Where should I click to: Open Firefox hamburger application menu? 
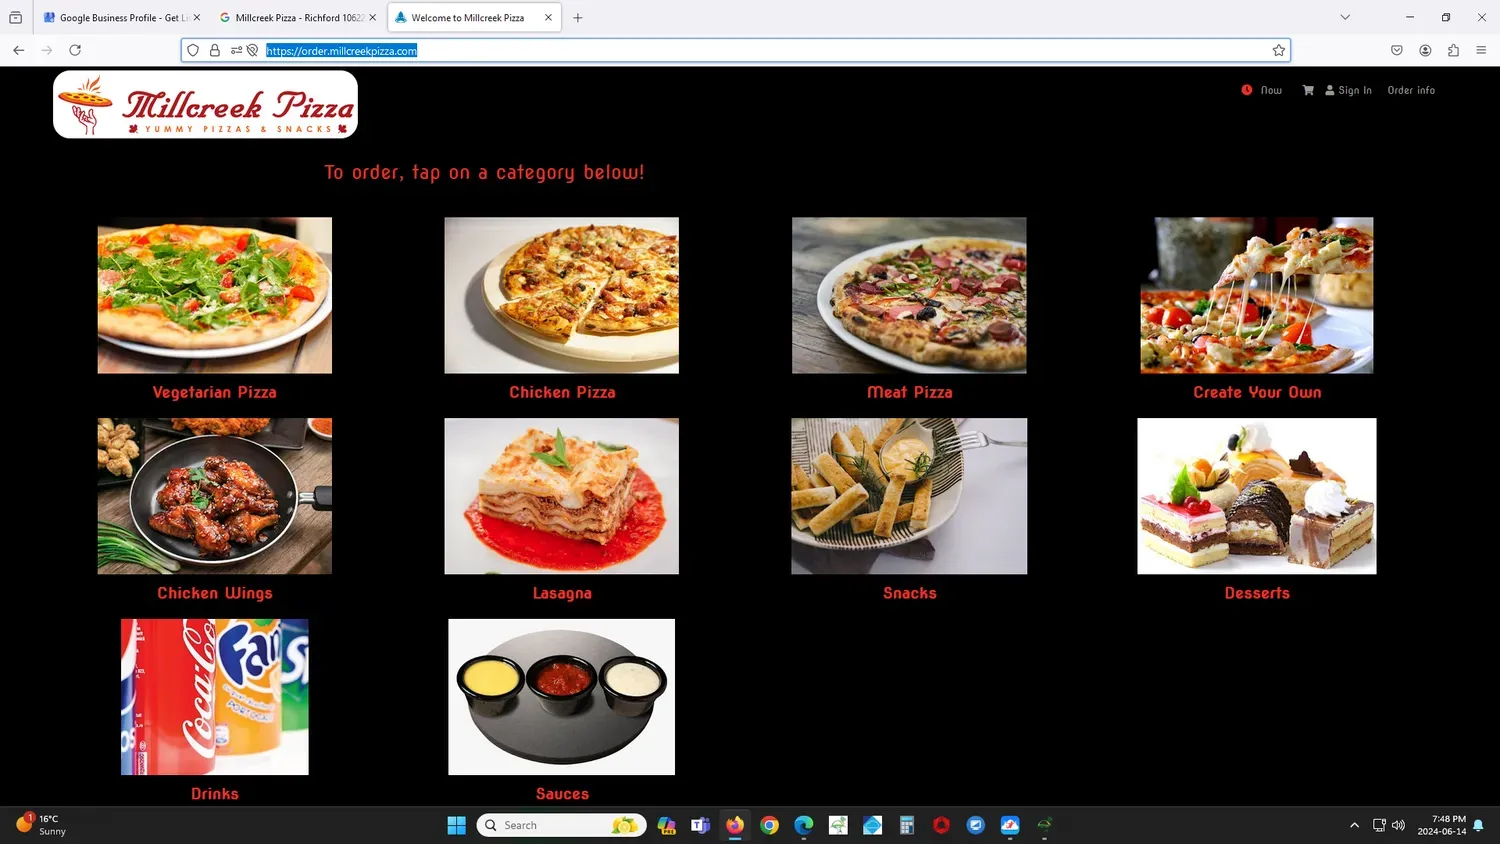1481,50
